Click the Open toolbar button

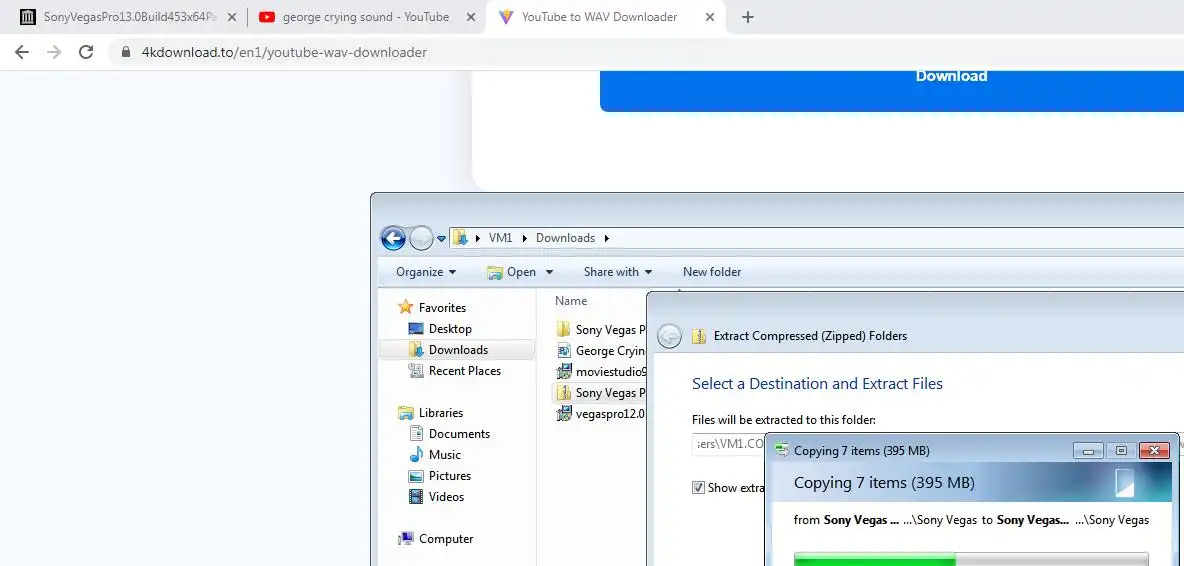point(512,272)
